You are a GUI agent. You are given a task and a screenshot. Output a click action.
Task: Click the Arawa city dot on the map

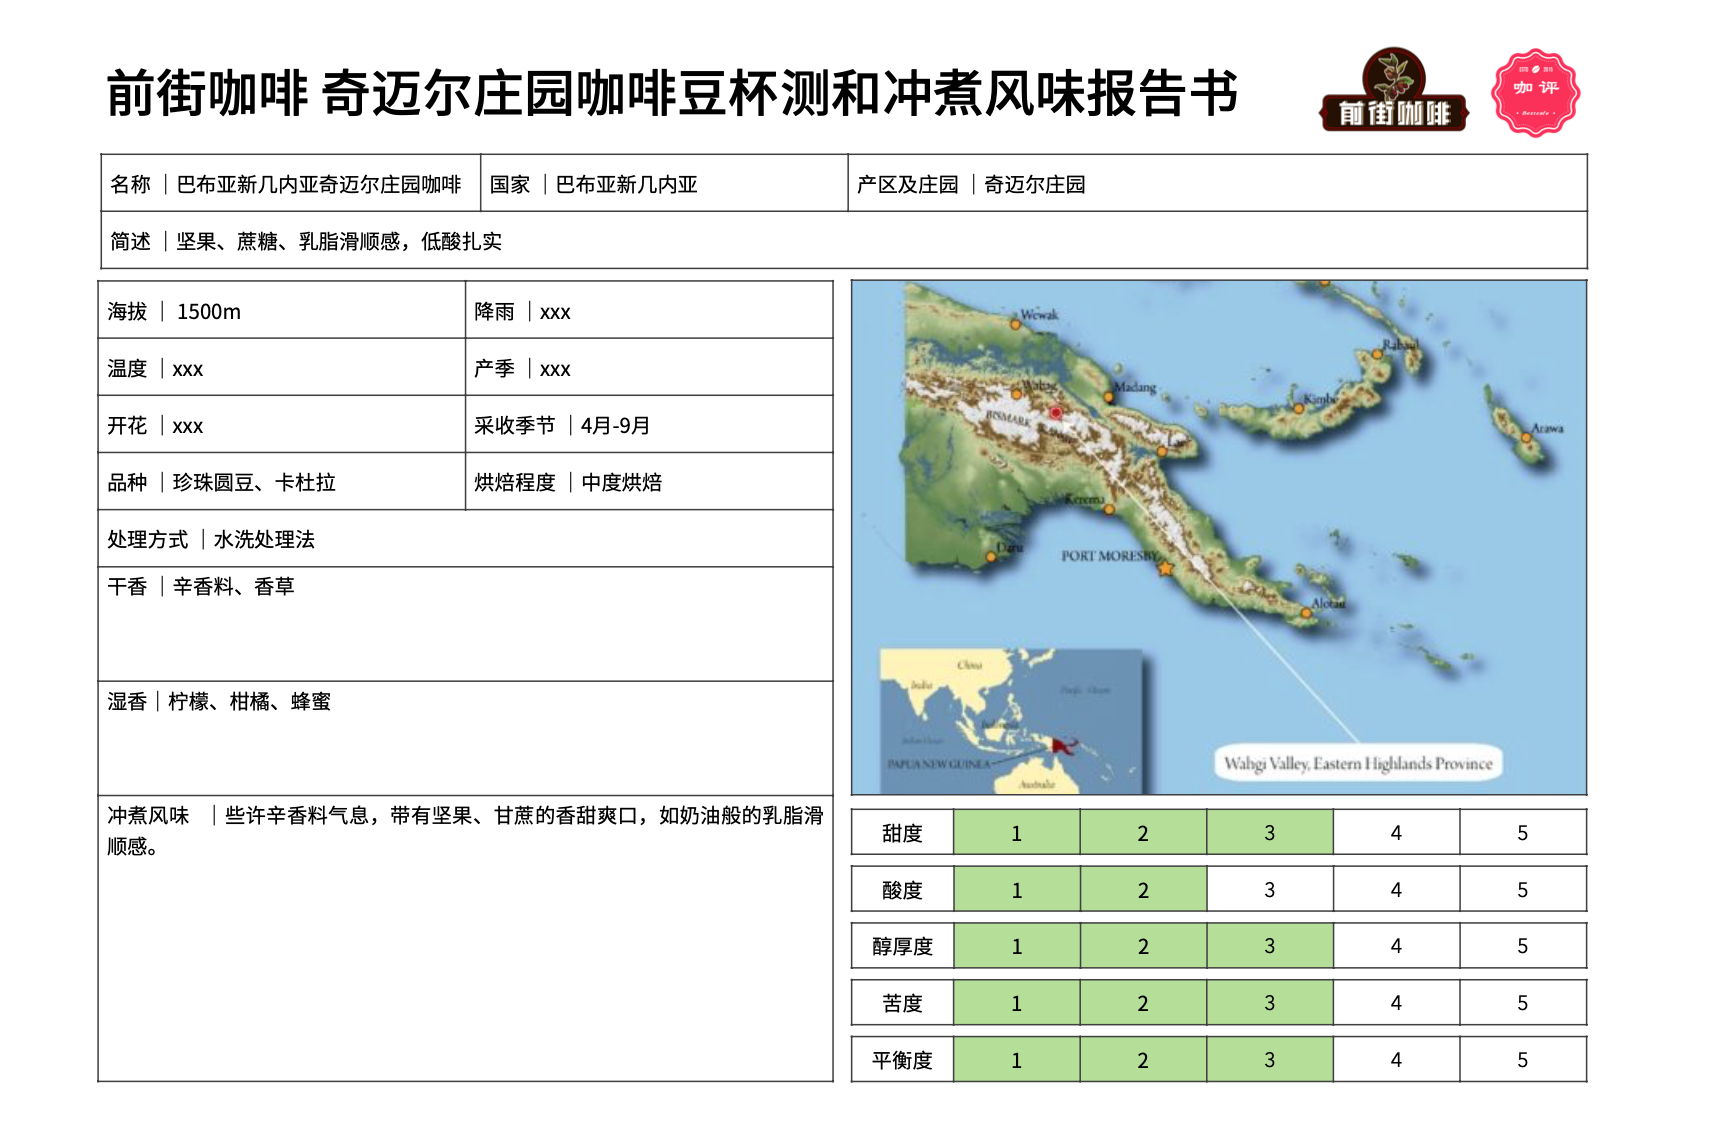tap(1526, 438)
